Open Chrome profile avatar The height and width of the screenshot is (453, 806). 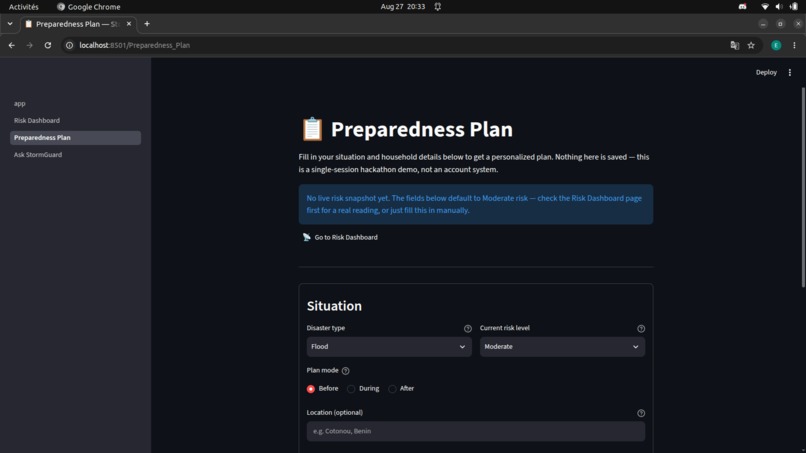776,45
